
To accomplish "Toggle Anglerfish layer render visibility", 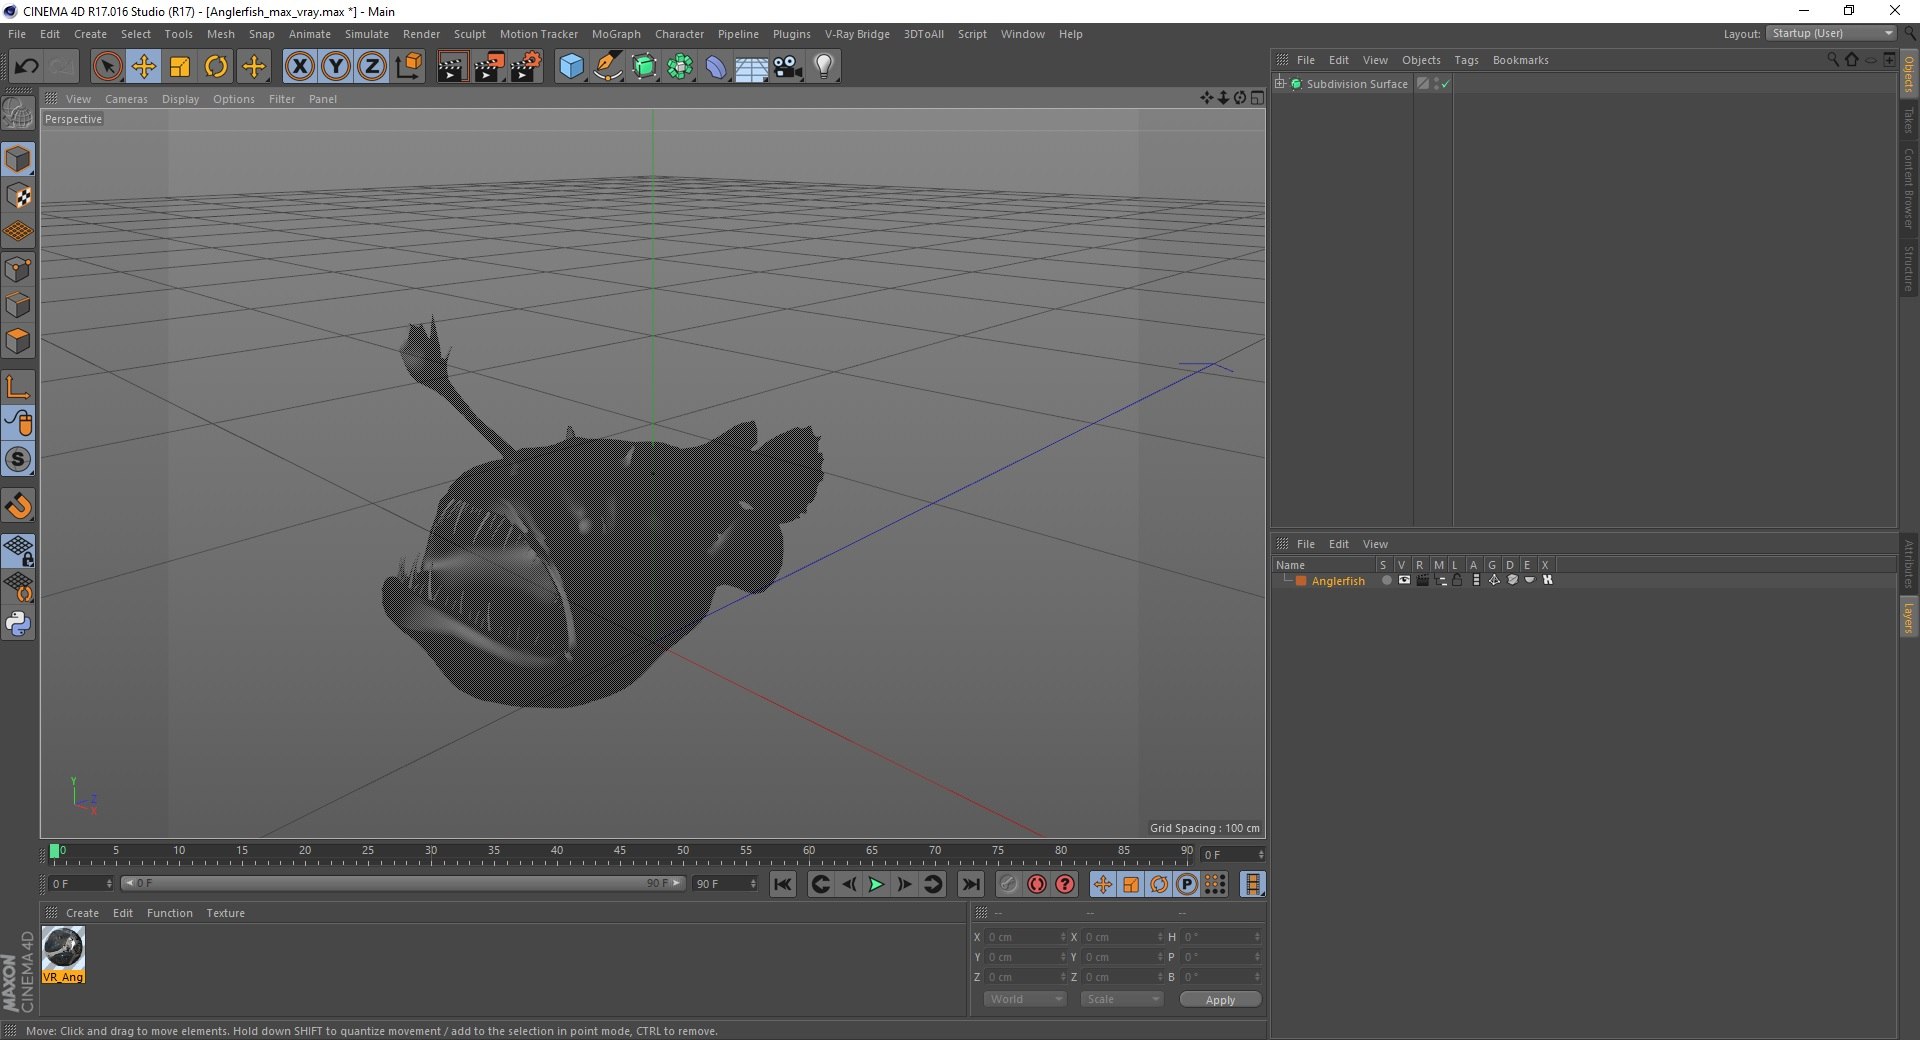I will point(1422,580).
